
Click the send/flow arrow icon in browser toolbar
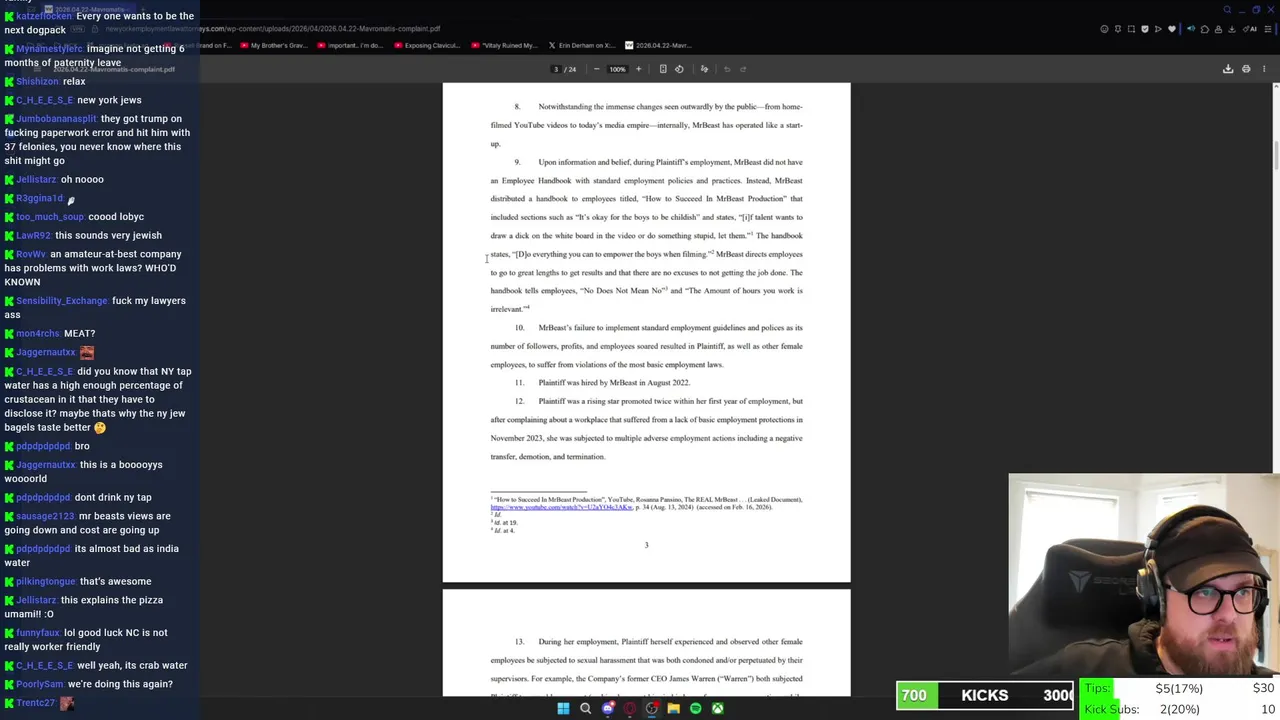pyautogui.click(x=1158, y=29)
